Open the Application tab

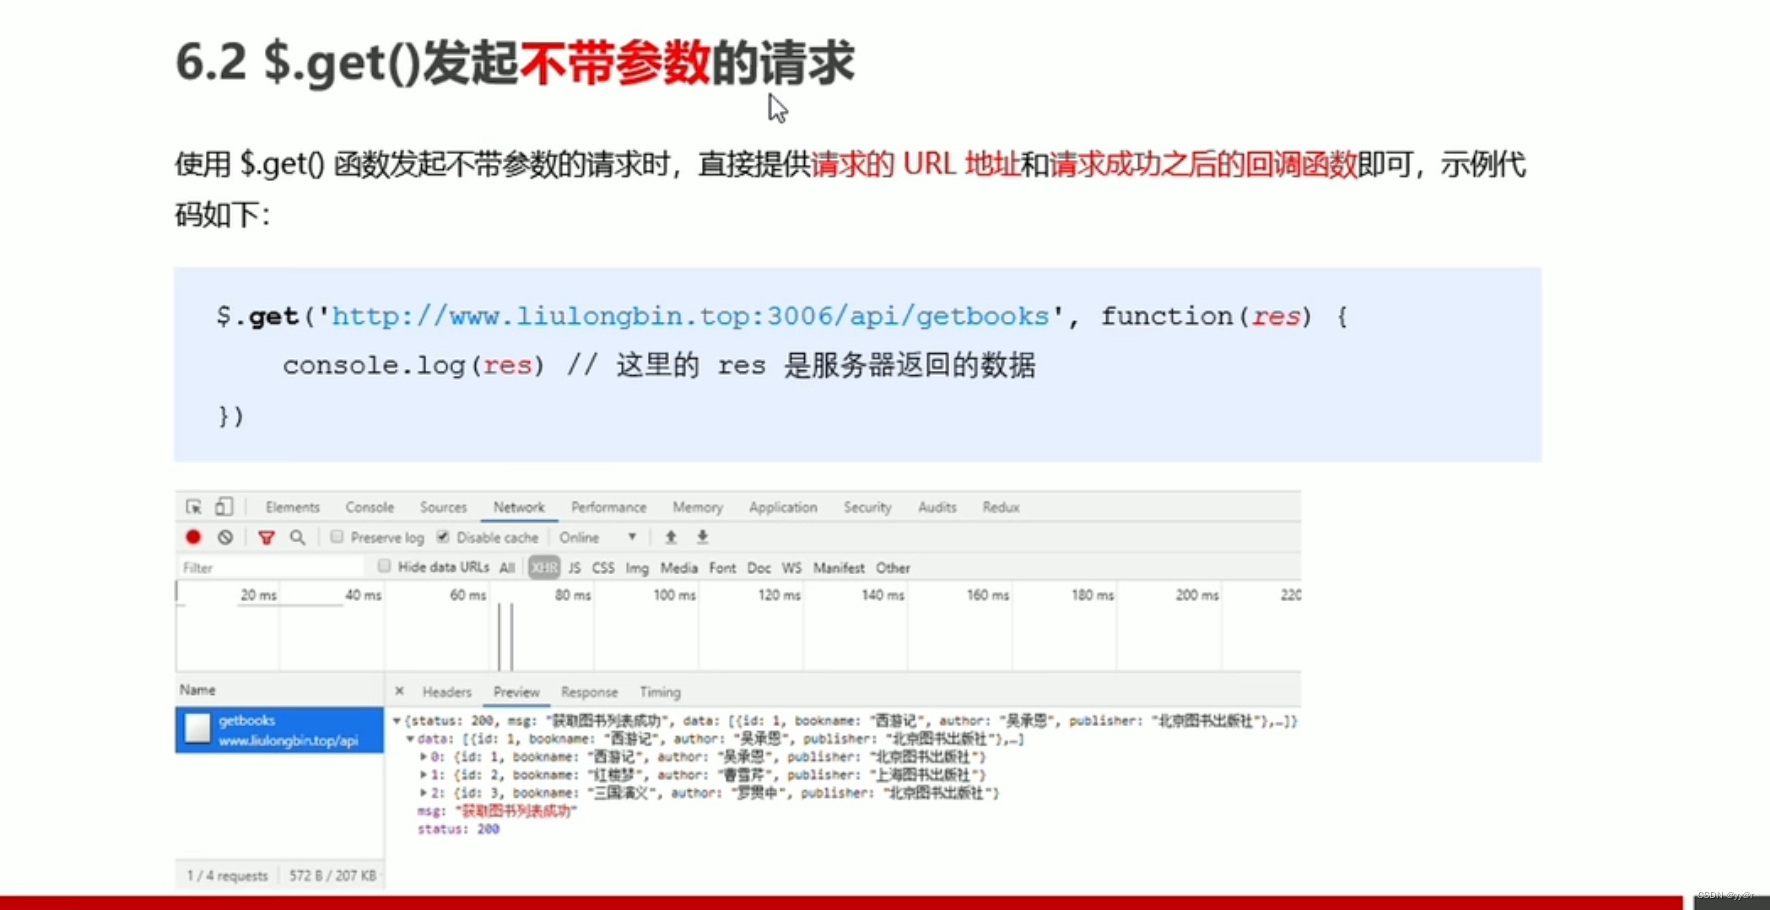point(783,507)
